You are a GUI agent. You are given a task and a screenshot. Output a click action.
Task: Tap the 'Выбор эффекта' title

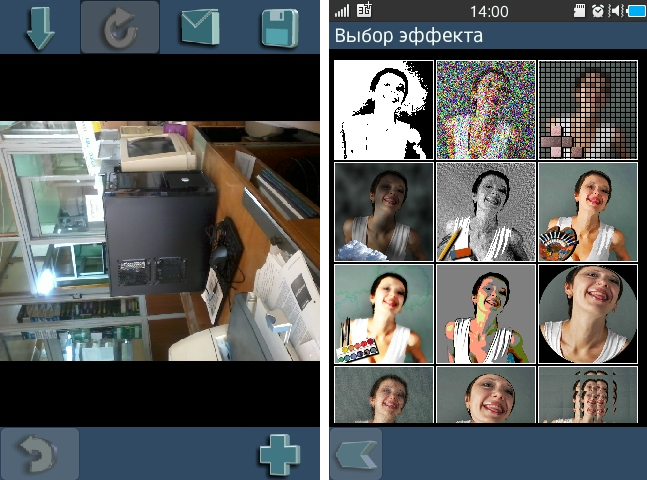point(409,35)
